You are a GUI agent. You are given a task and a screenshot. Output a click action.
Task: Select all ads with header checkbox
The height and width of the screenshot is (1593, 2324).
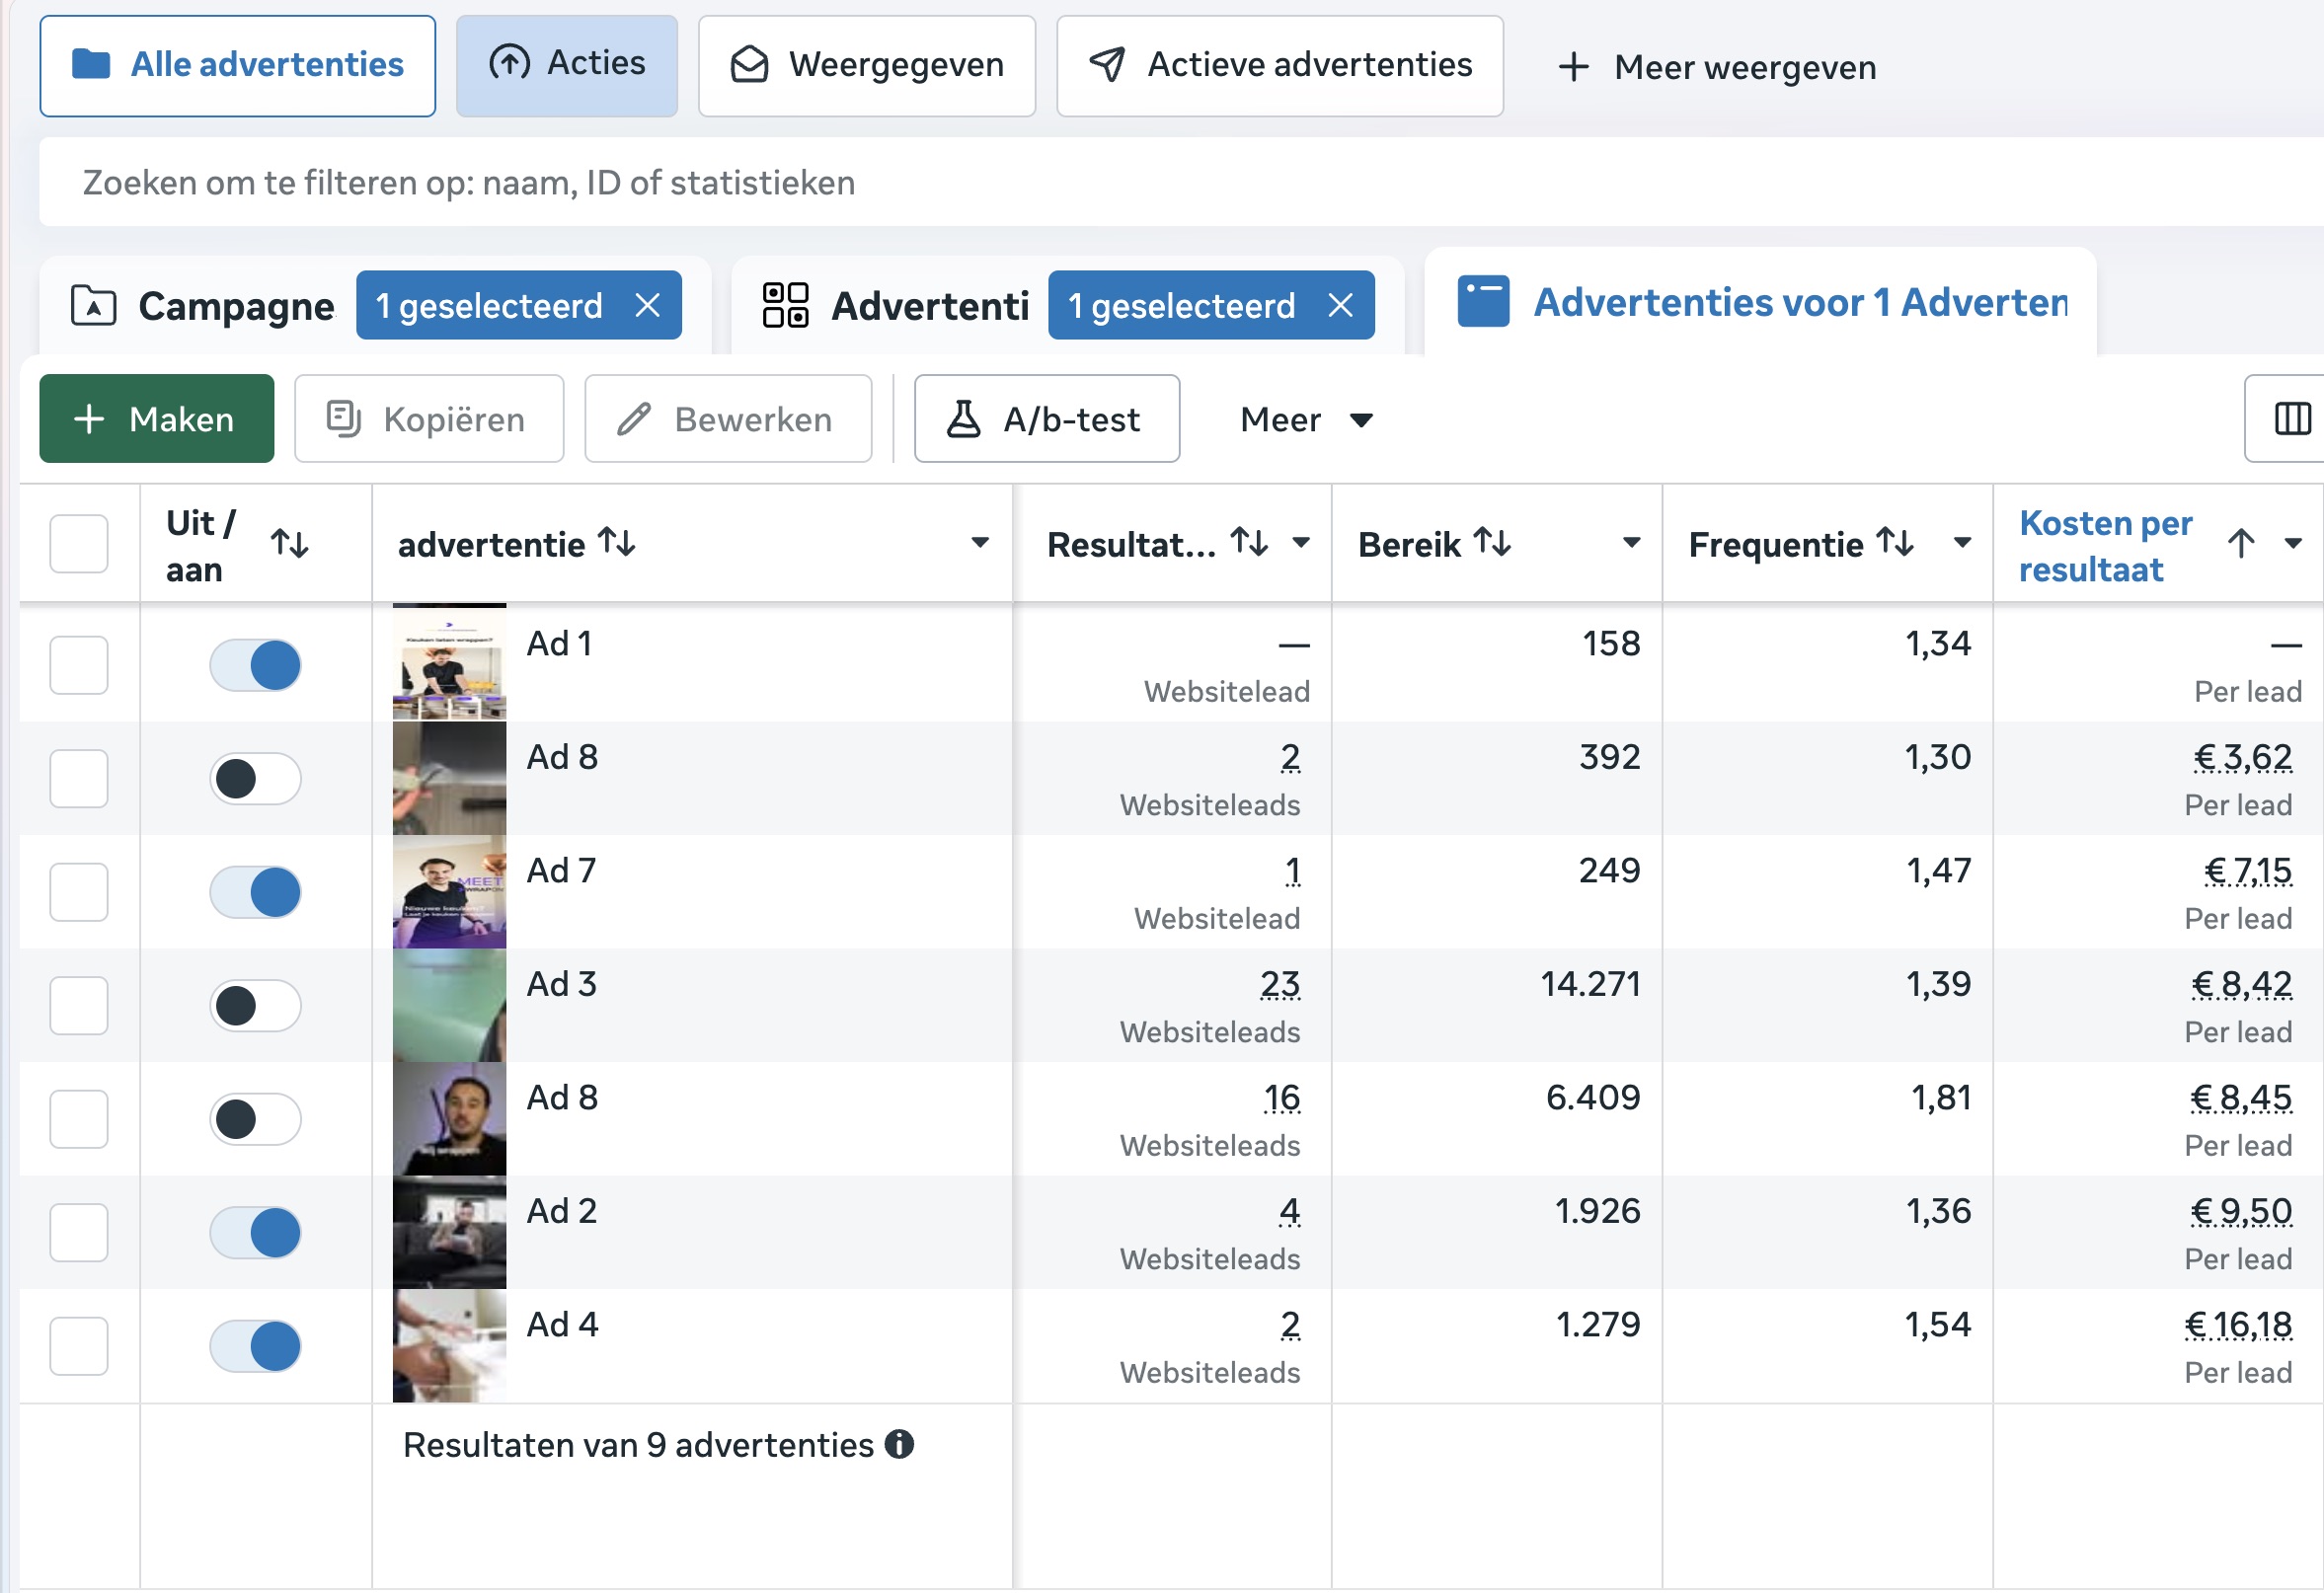coord(79,544)
